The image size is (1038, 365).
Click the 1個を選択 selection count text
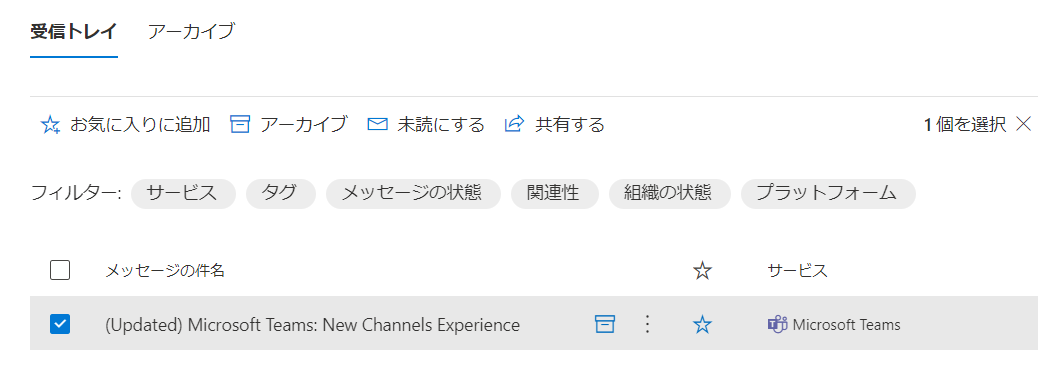[x=965, y=125]
